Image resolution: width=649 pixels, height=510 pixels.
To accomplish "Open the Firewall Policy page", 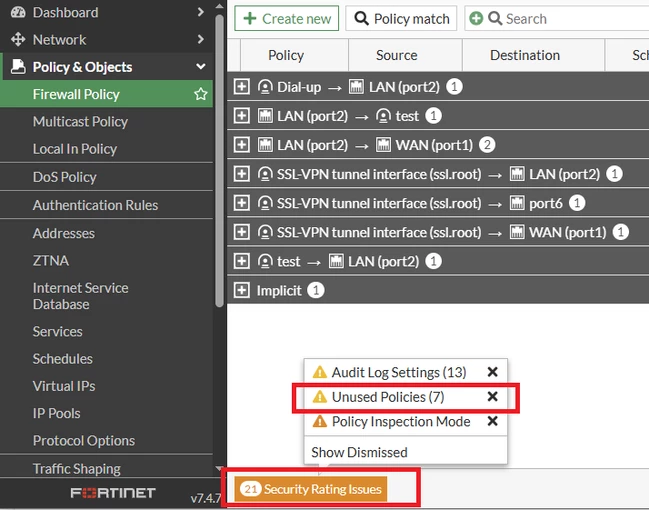I will (106, 94).
